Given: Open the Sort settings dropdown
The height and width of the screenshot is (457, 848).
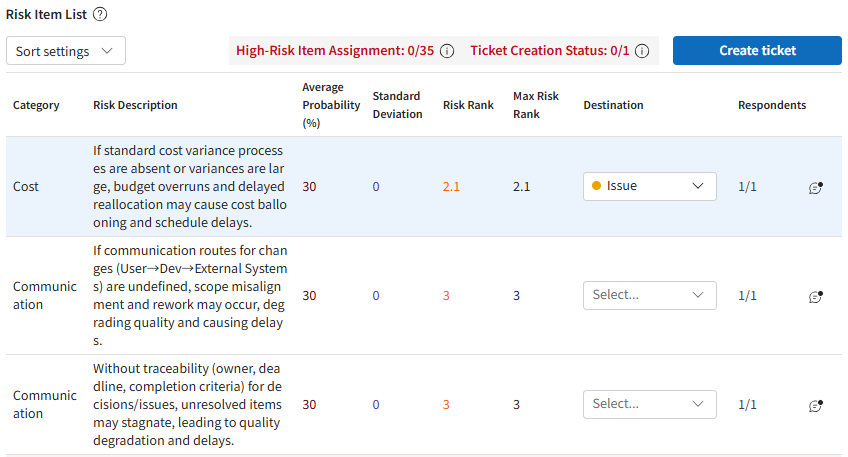Looking at the screenshot, I should tap(66, 51).
